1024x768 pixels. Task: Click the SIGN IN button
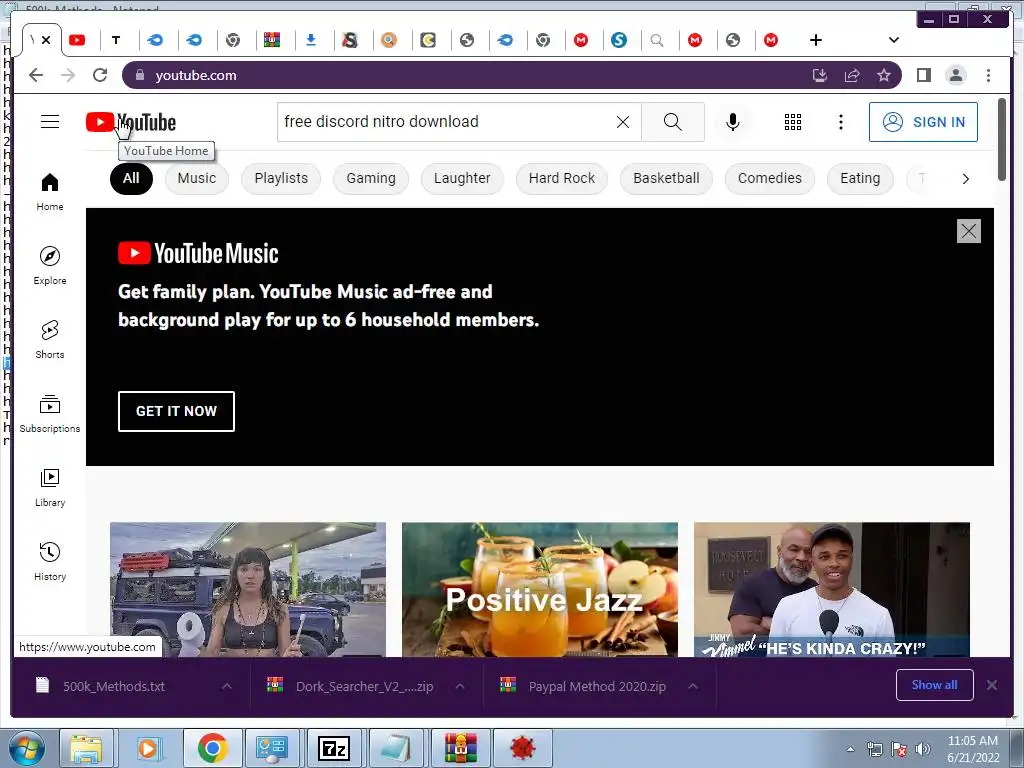pos(923,122)
